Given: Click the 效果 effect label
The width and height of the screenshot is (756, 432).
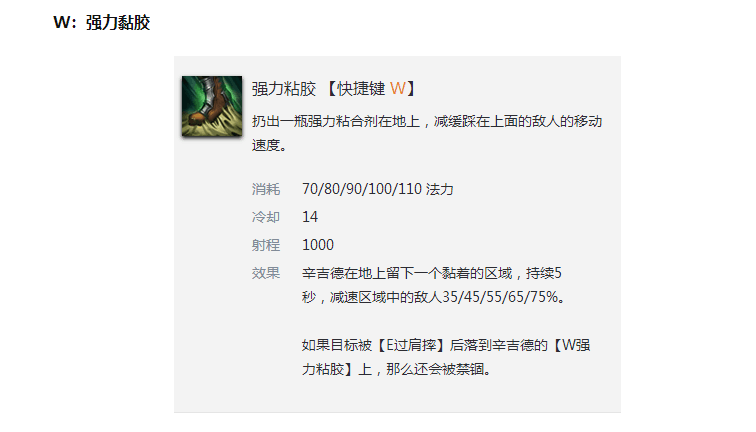Looking at the screenshot, I should [x=266, y=273].
